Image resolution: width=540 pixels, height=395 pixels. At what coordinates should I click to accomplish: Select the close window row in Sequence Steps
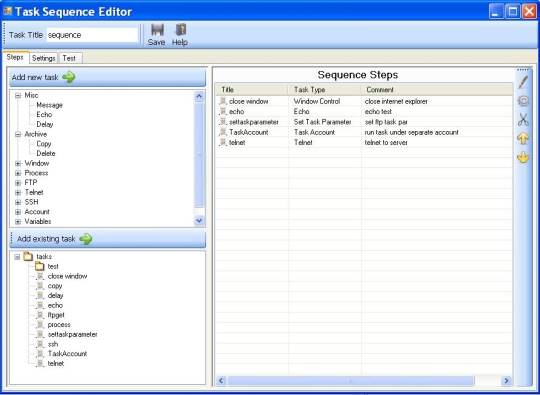(364, 101)
